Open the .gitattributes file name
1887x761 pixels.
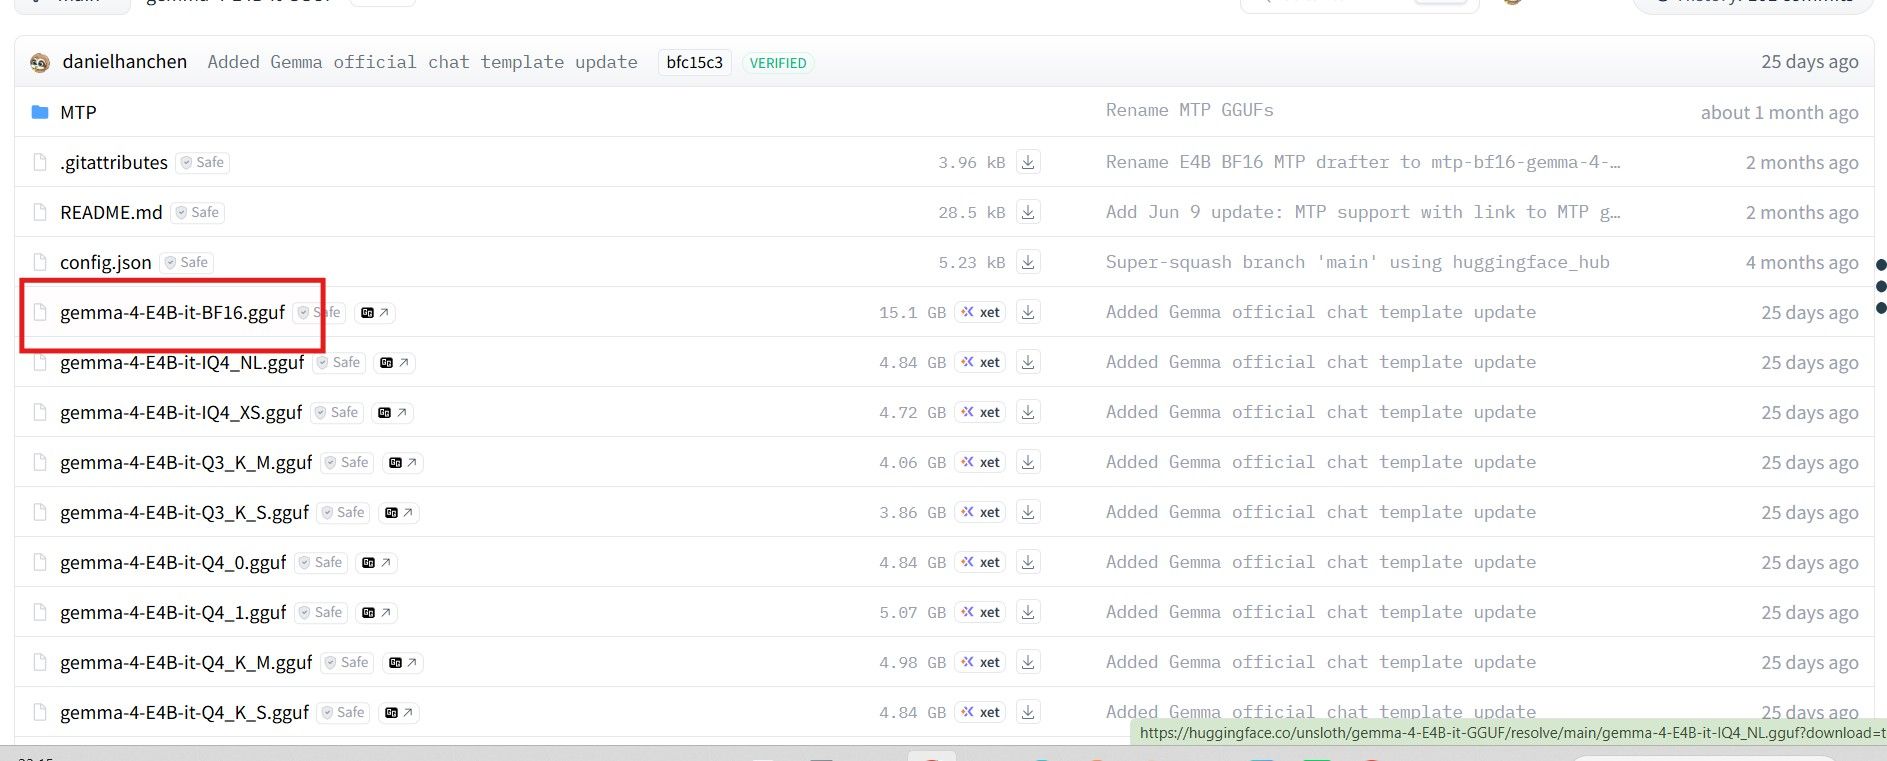(114, 162)
